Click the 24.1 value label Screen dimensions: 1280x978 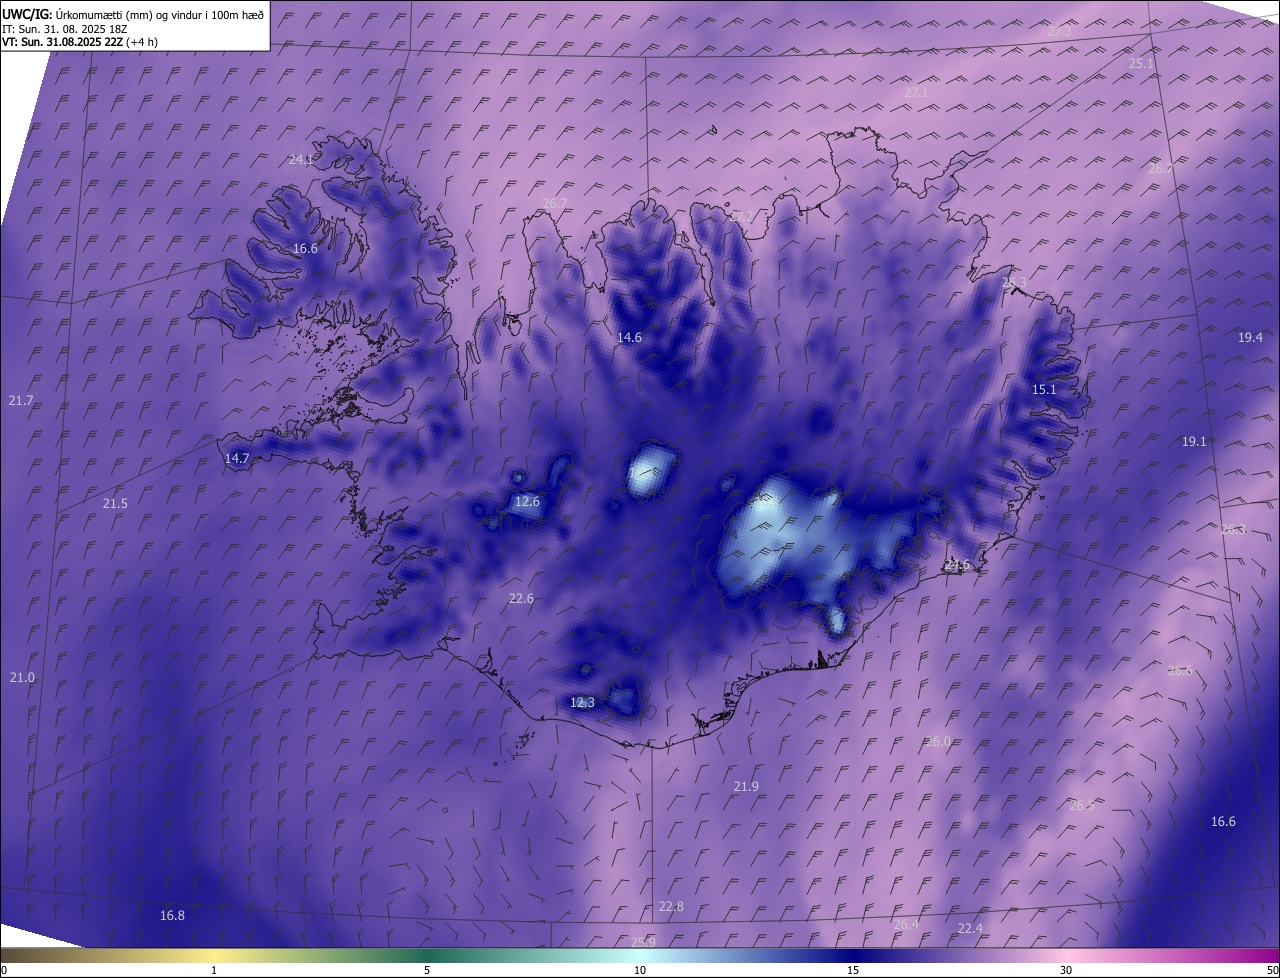coord(301,159)
